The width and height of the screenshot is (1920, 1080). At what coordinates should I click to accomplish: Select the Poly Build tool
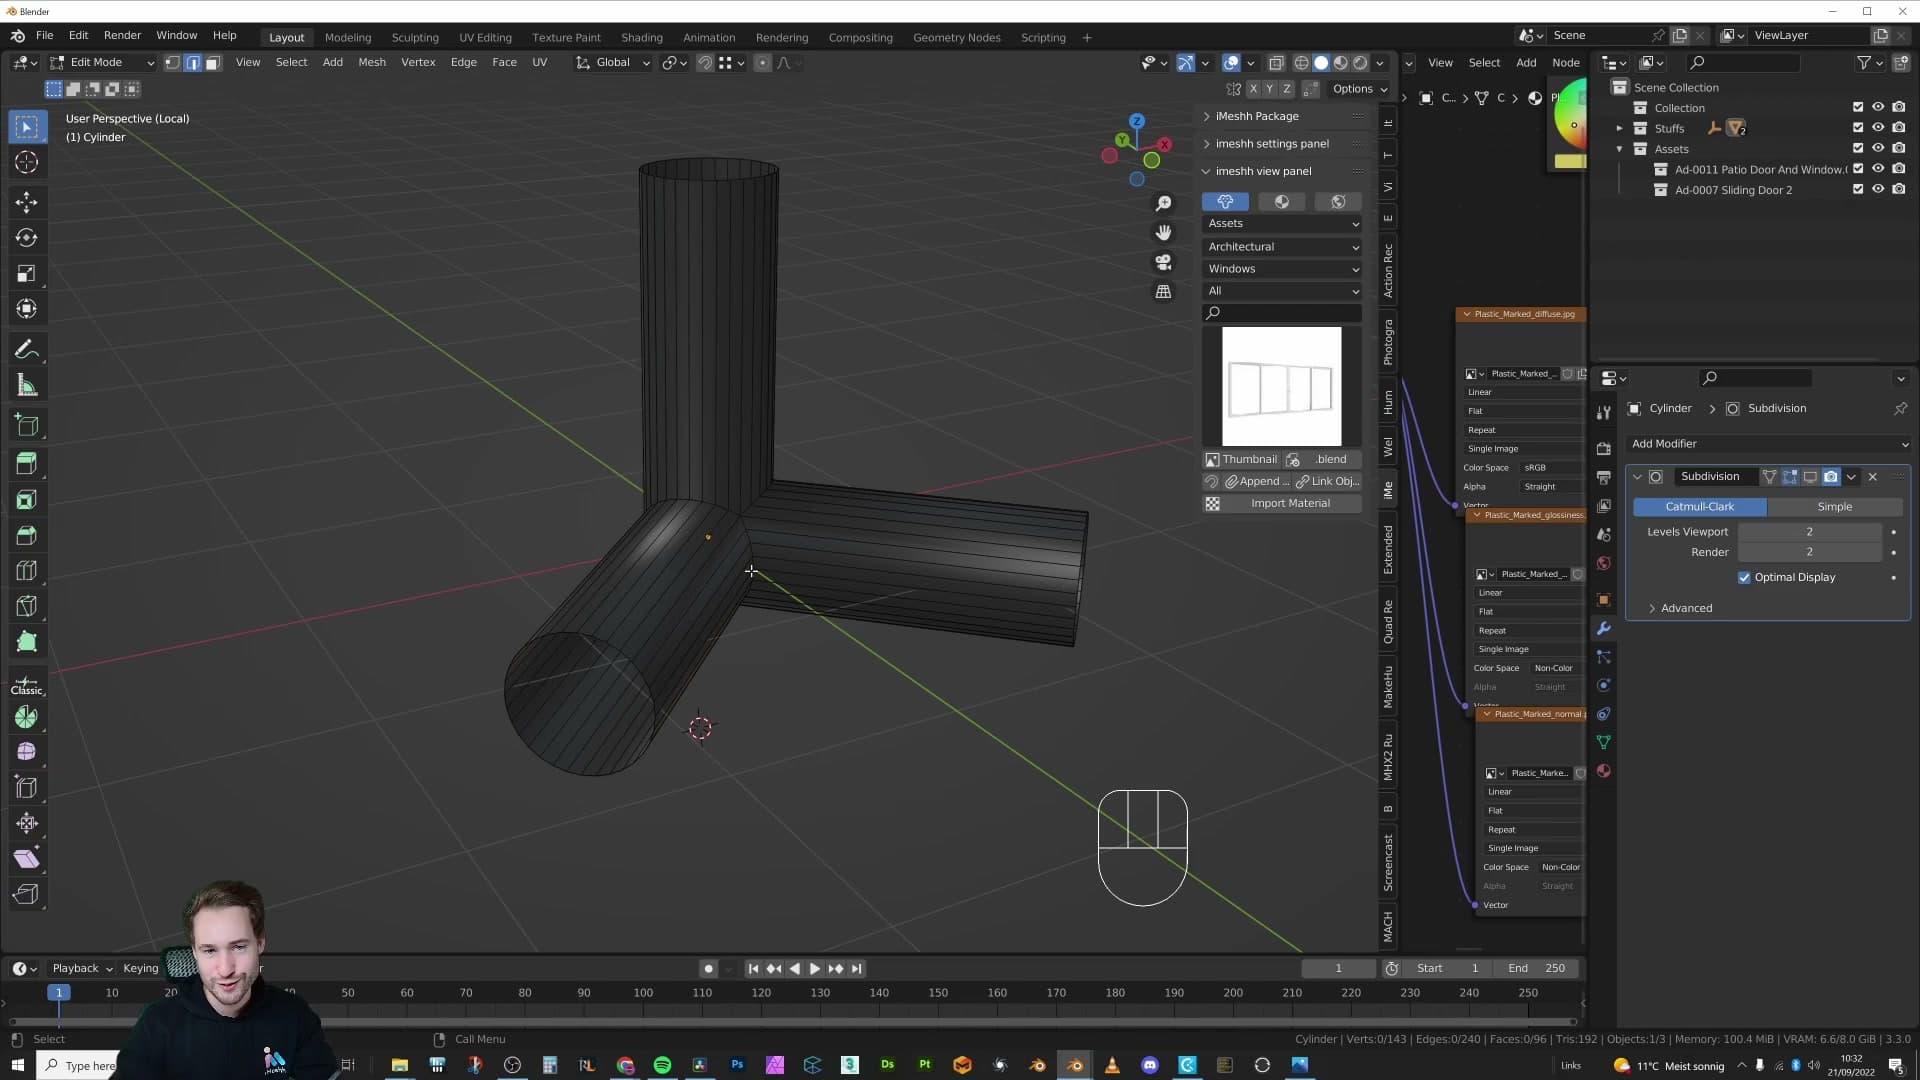27,644
